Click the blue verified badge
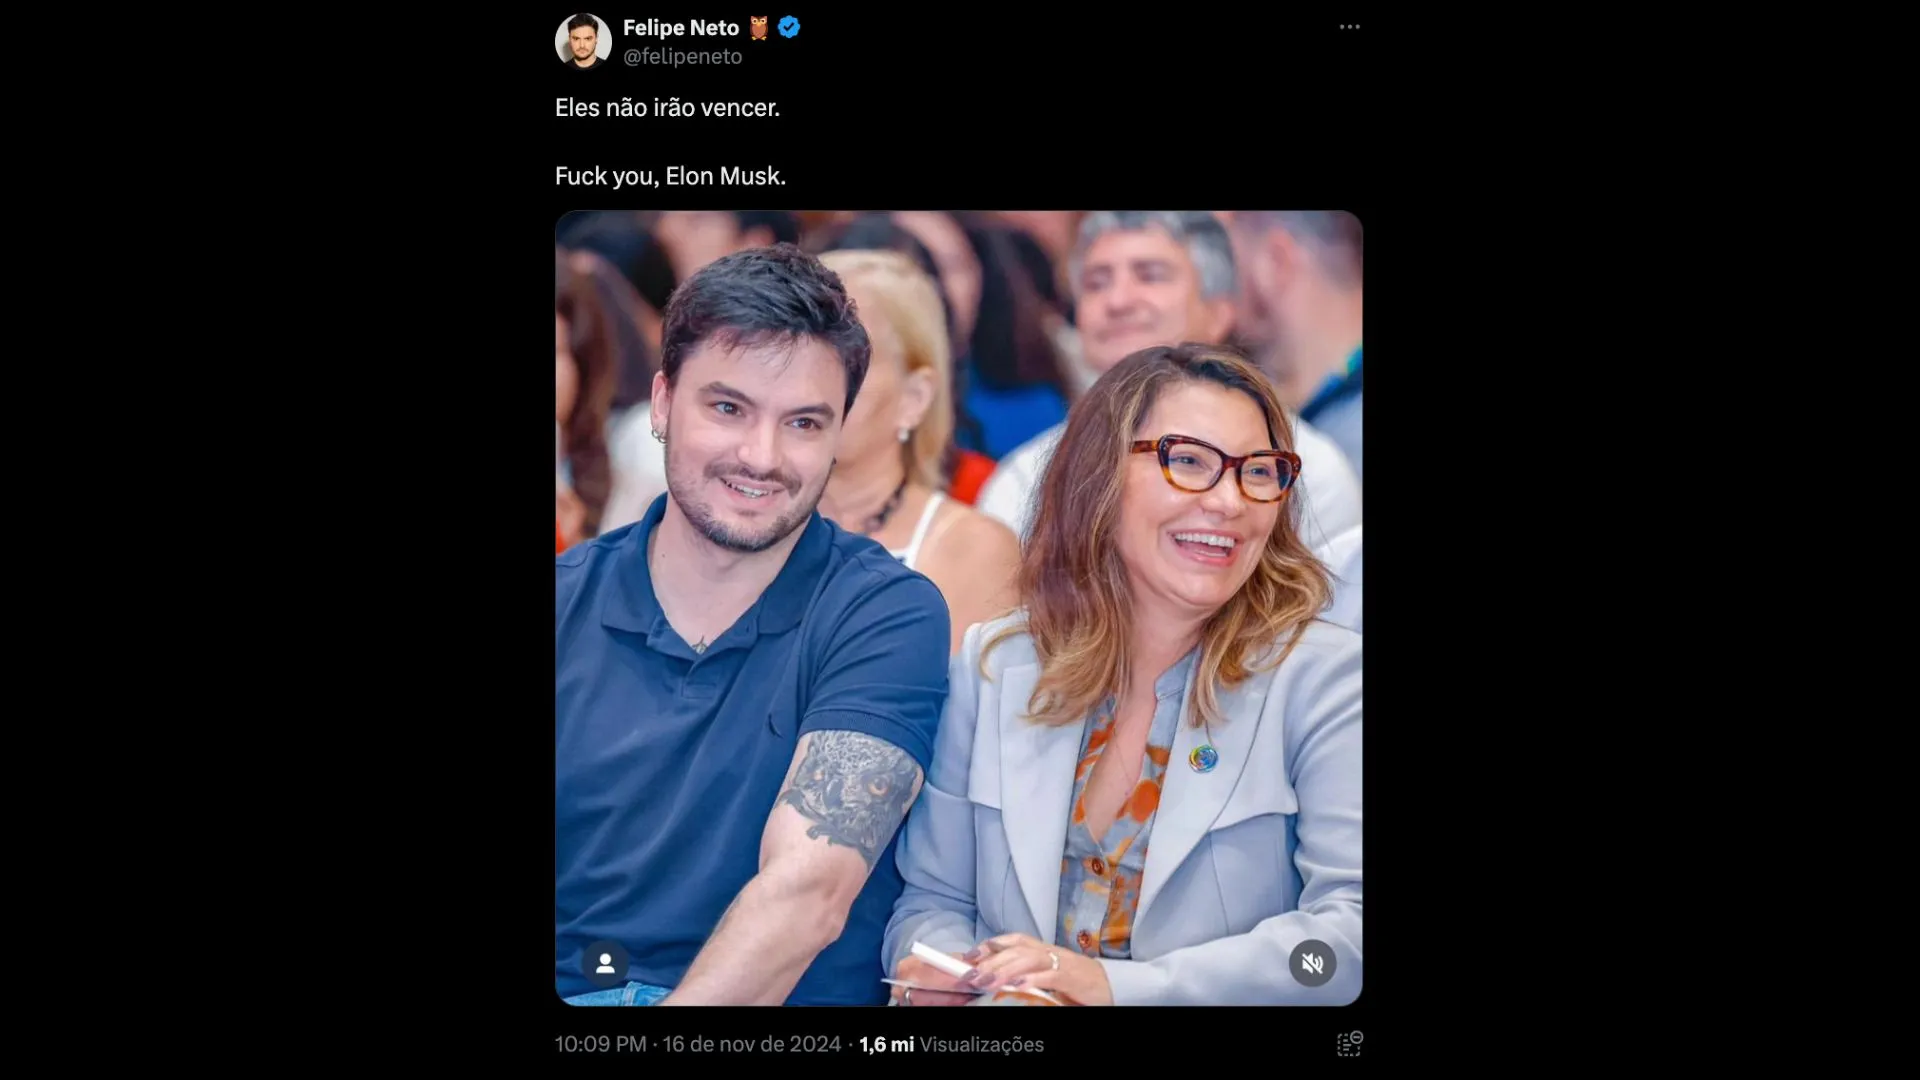1920x1080 pixels. click(x=789, y=28)
